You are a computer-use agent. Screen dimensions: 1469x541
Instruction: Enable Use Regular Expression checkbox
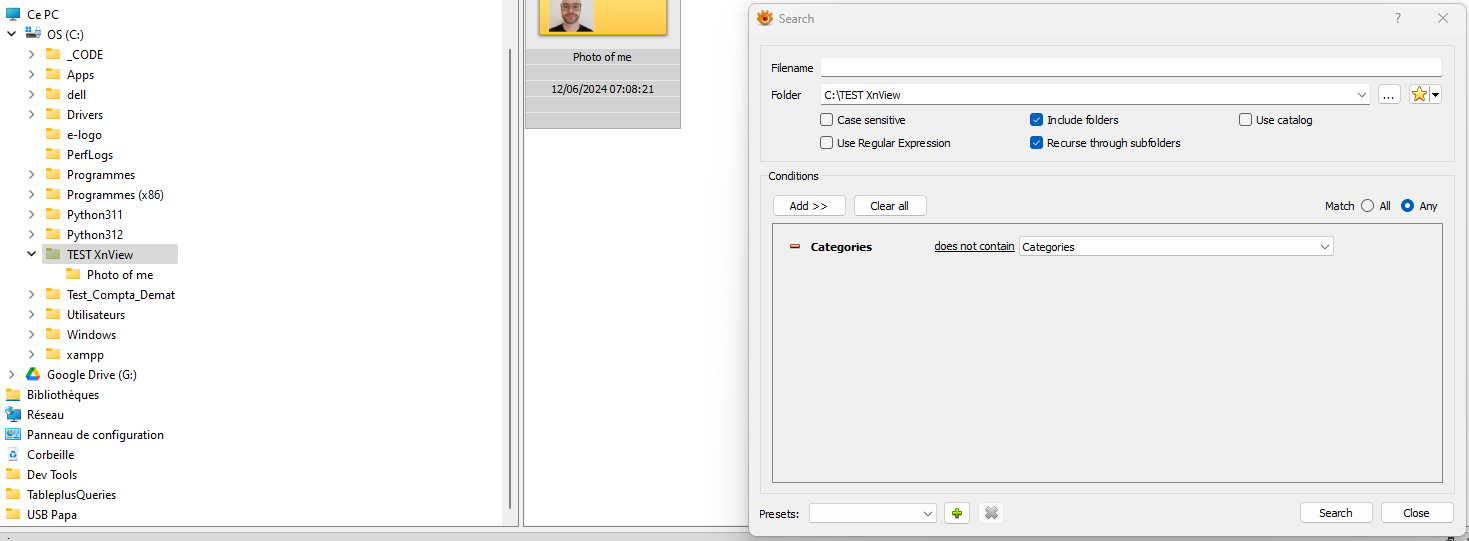826,143
